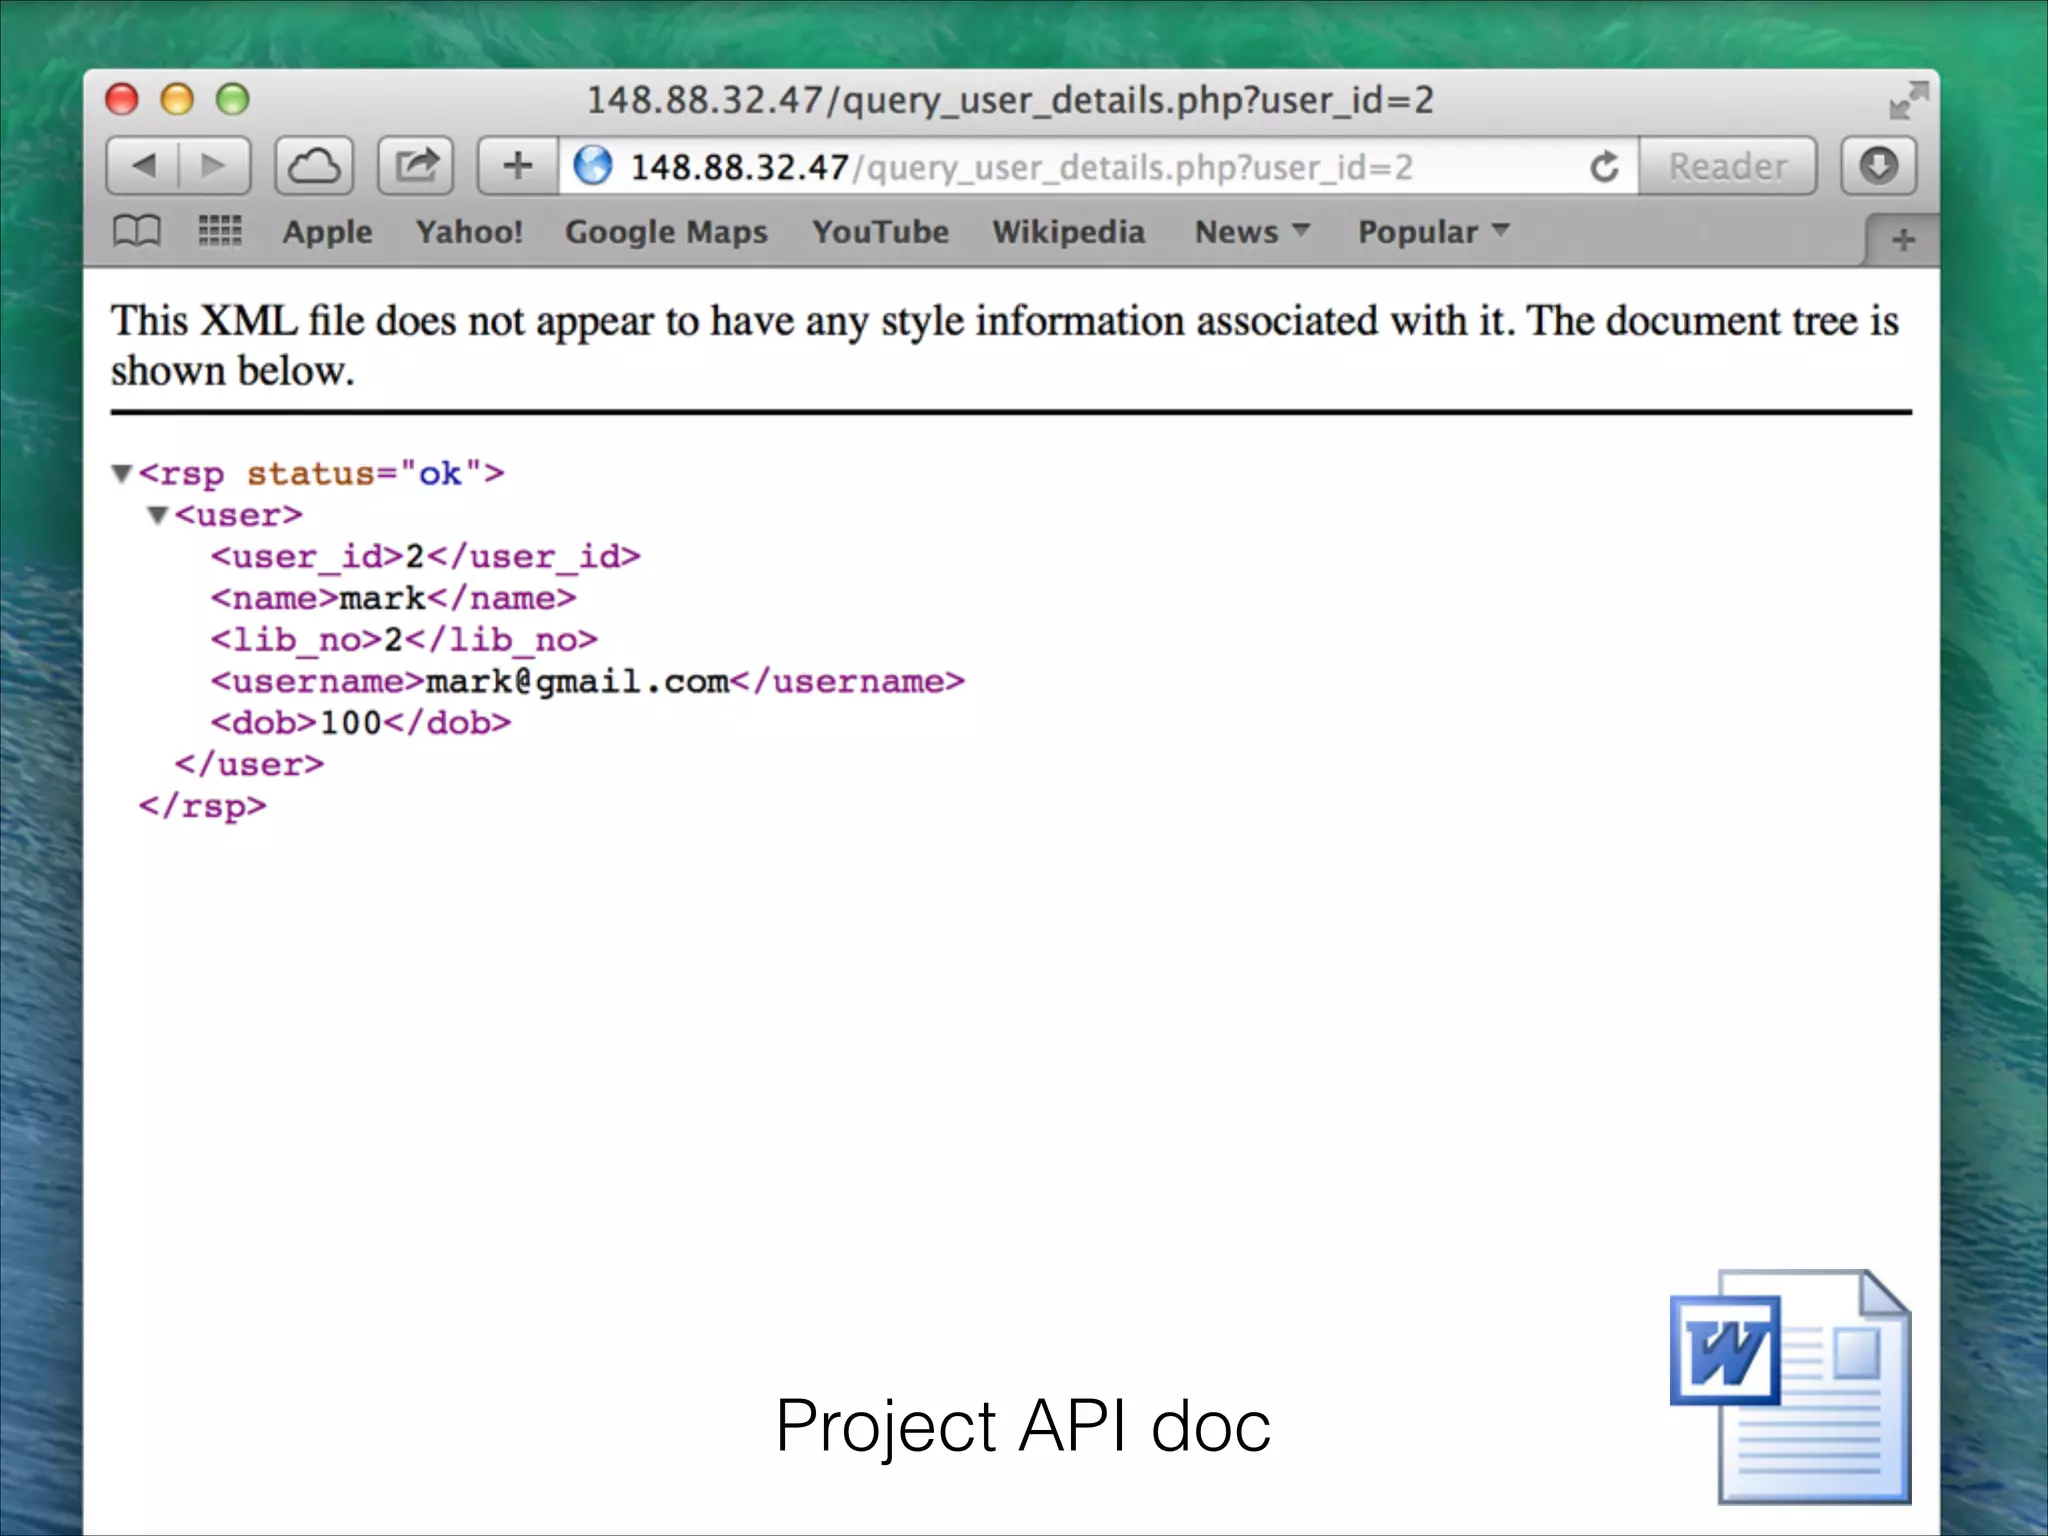
Task: Close the Safari window red button
Action: point(122,100)
